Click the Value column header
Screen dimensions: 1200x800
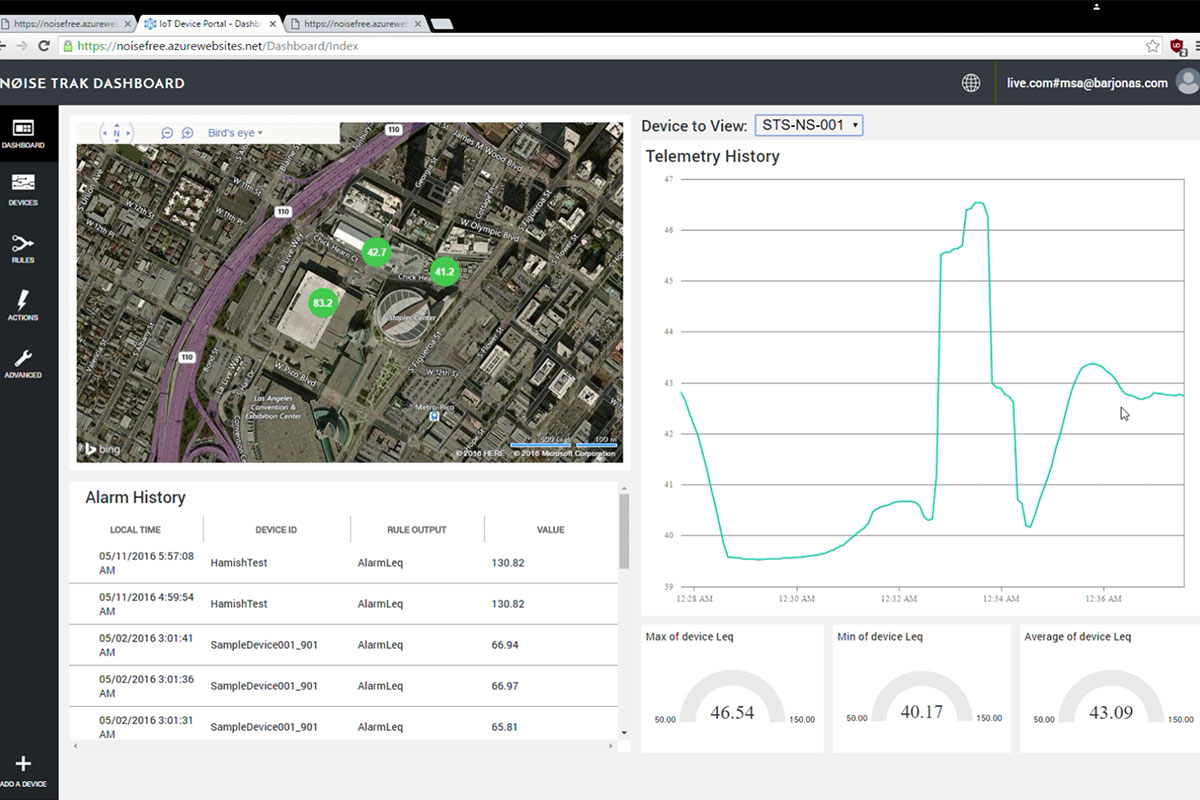click(551, 530)
